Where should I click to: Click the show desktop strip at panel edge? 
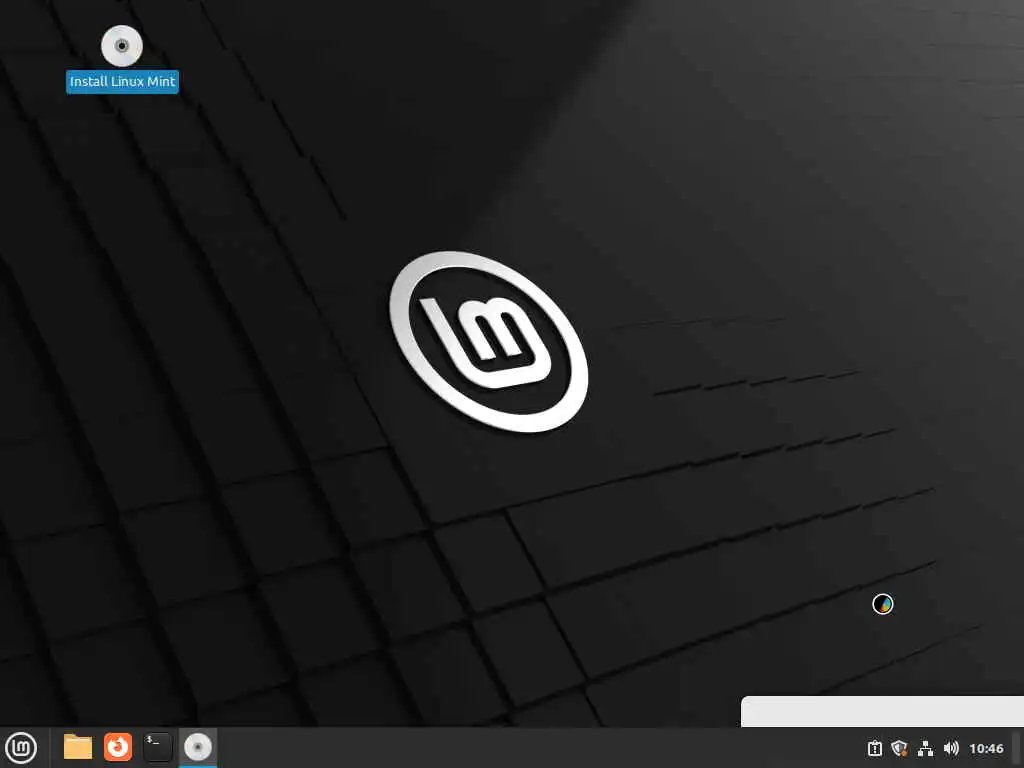click(1016, 748)
